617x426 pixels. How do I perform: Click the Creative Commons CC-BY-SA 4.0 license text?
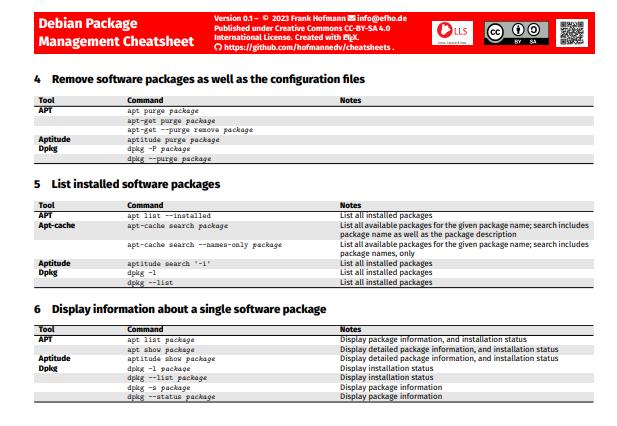point(332,28)
